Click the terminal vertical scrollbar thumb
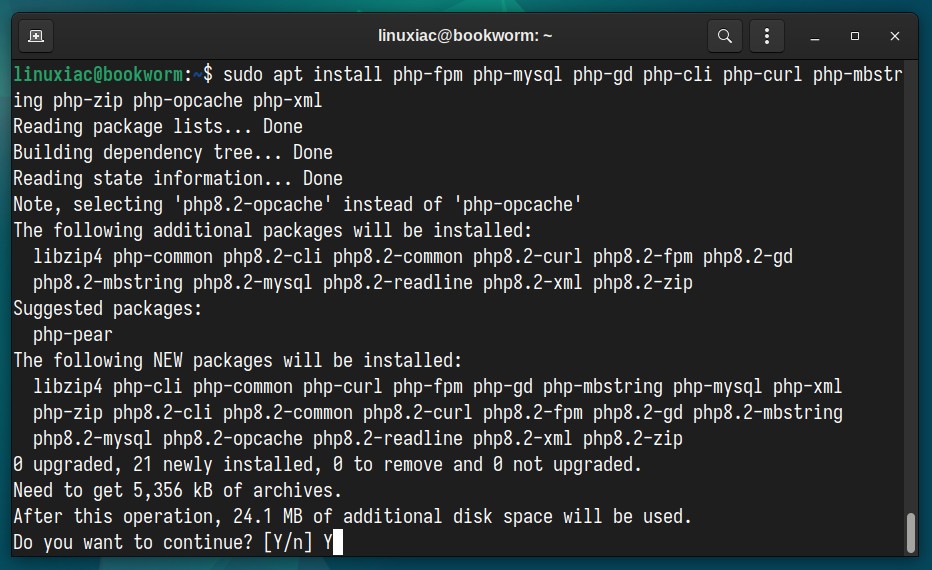Image resolution: width=932 pixels, height=570 pixels. tap(911, 533)
